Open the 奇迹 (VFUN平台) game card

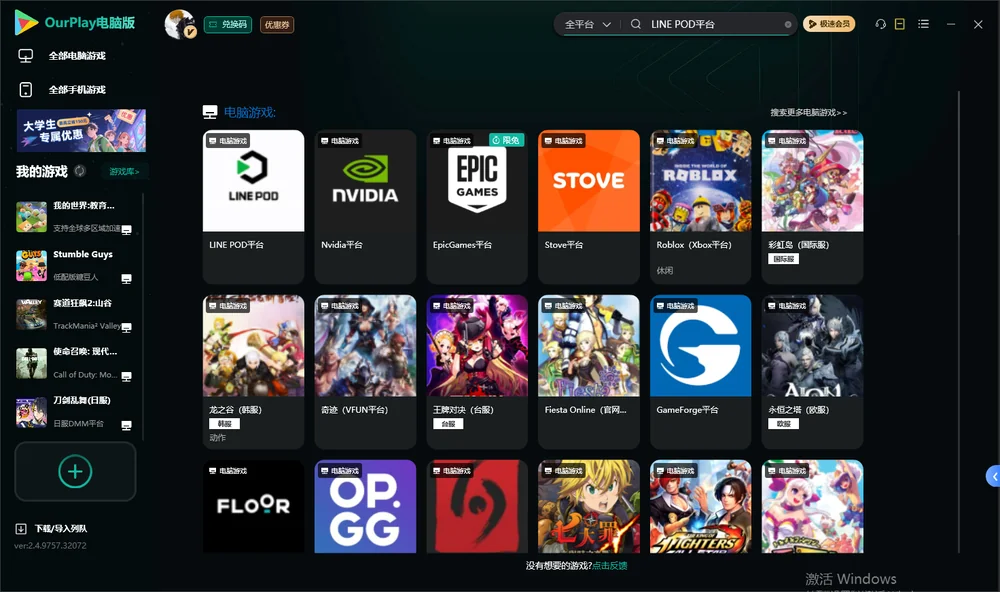(x=365, y=372)
